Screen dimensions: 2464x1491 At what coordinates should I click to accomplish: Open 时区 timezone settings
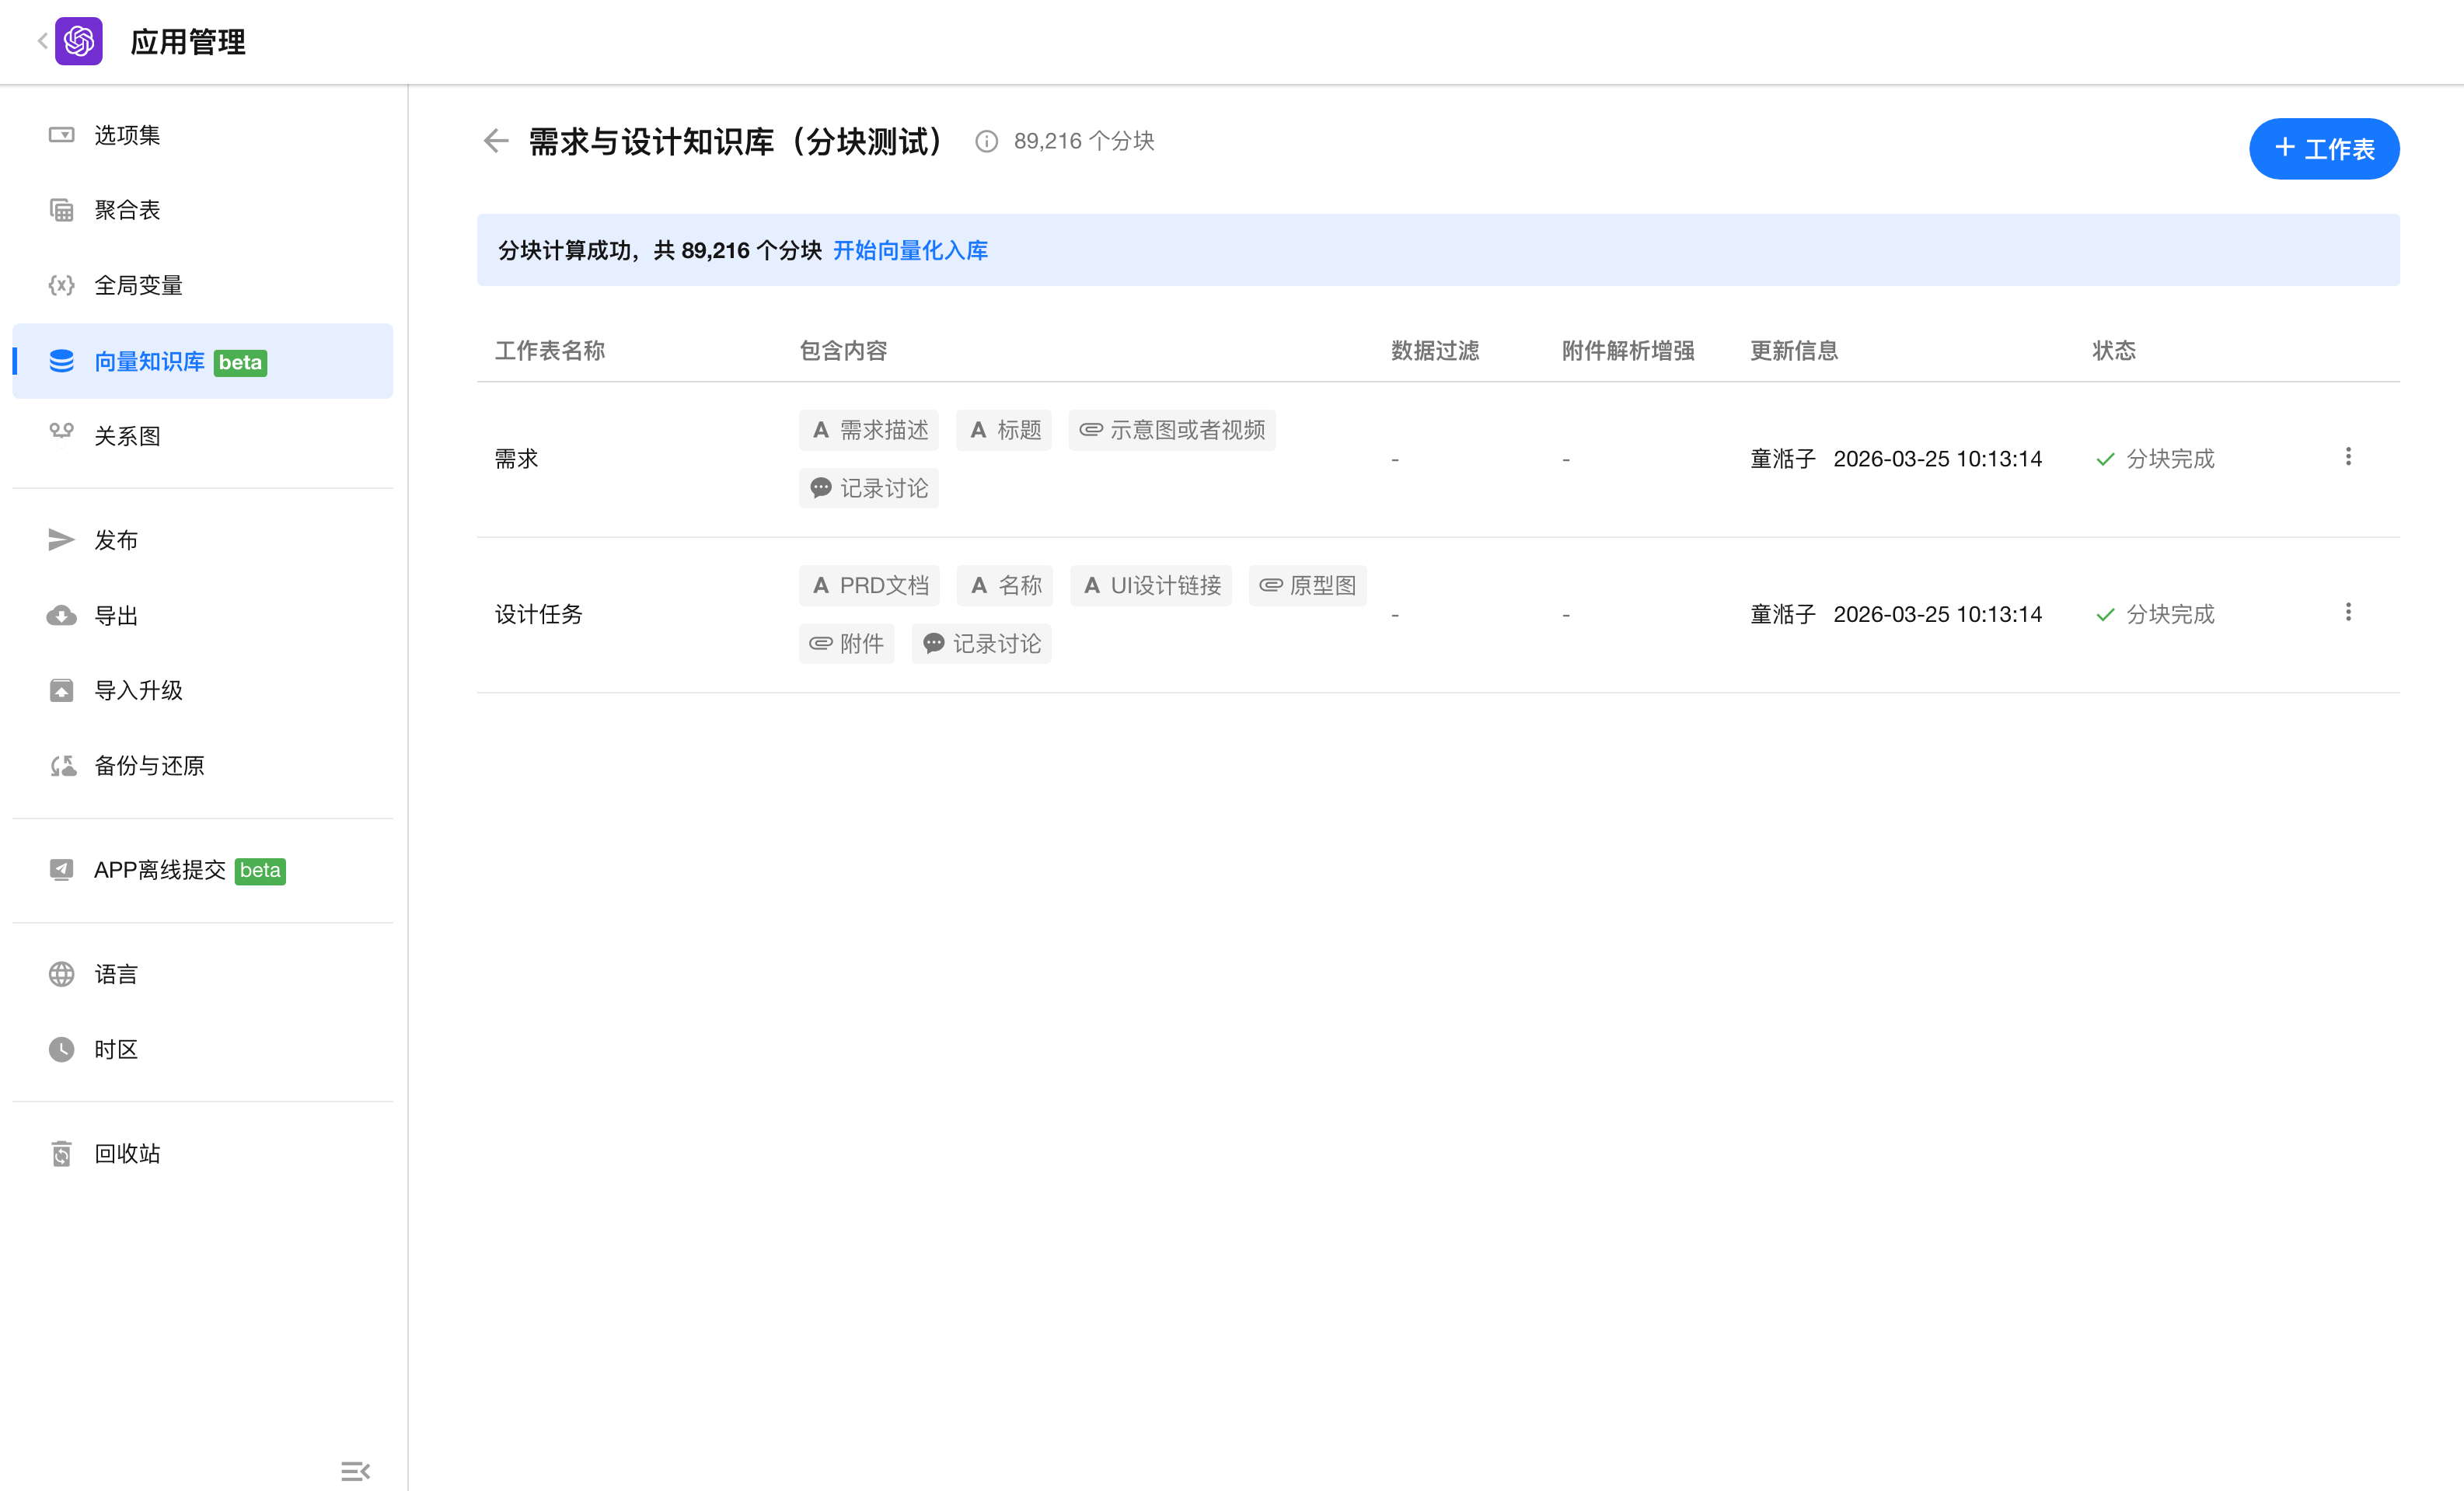(x=116, y=1049)
